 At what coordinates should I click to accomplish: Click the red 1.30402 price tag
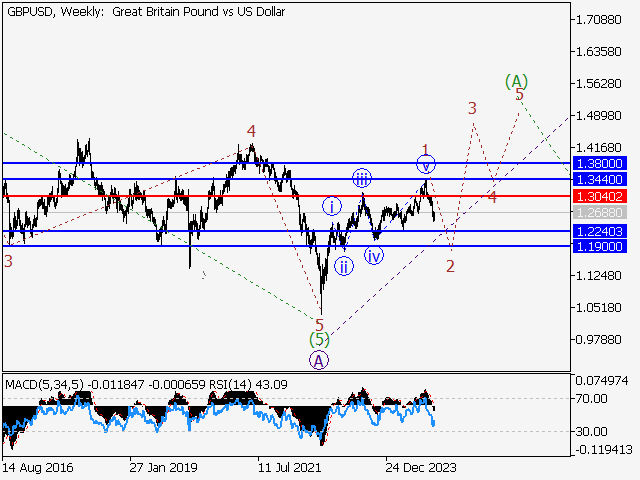point(600,196)
